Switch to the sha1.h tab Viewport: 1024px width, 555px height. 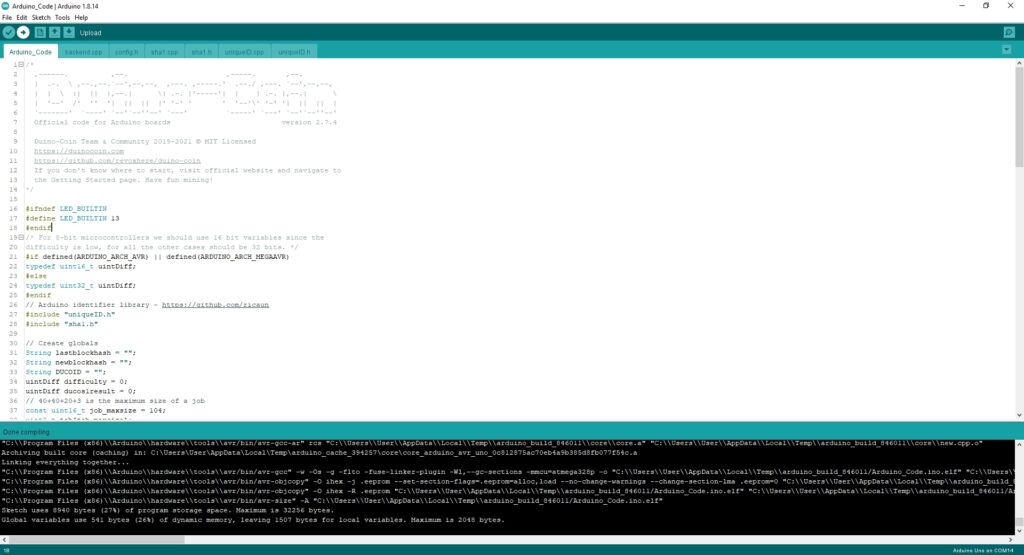[201, 52]
